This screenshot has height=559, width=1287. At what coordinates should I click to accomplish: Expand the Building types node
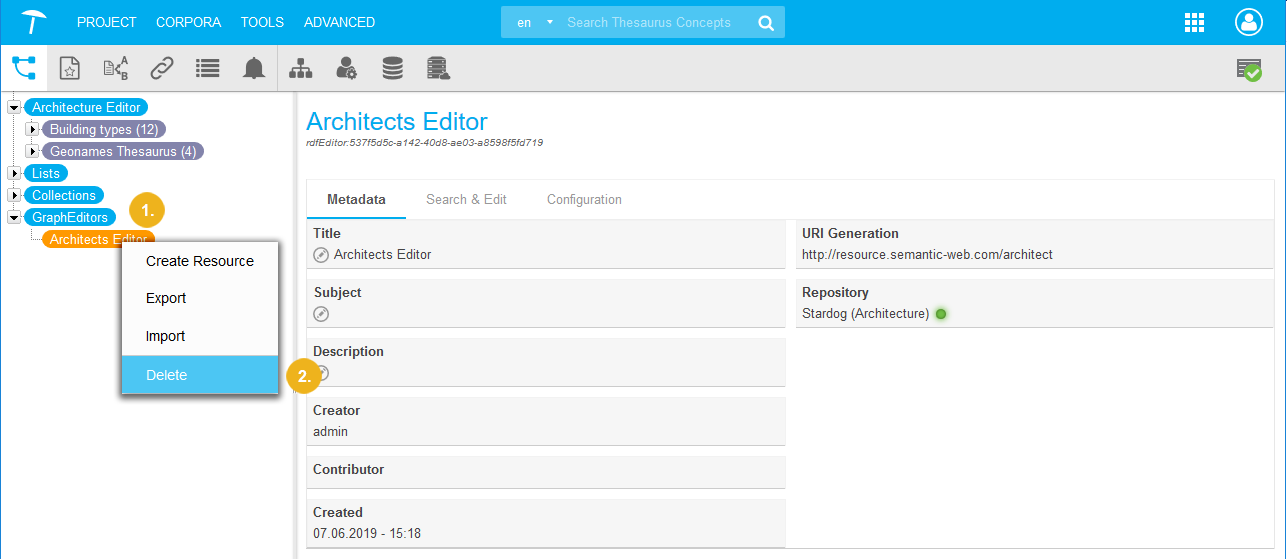[x=32, y=129]
